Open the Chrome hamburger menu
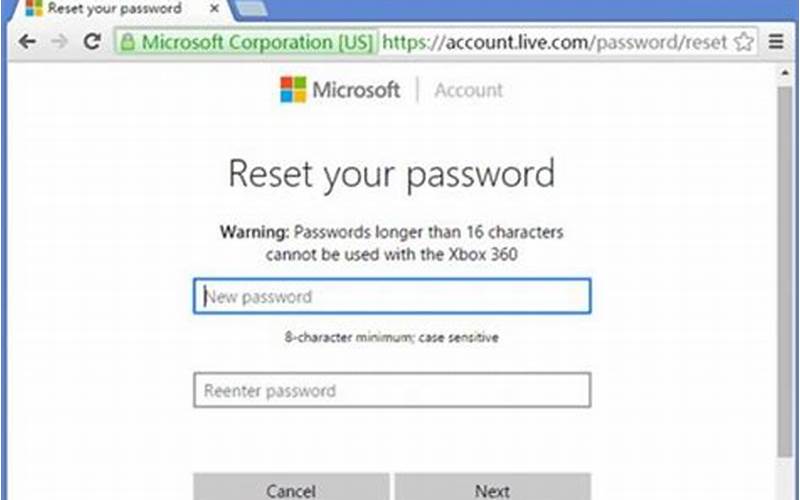The image size is (800, 500). point(776,42)
